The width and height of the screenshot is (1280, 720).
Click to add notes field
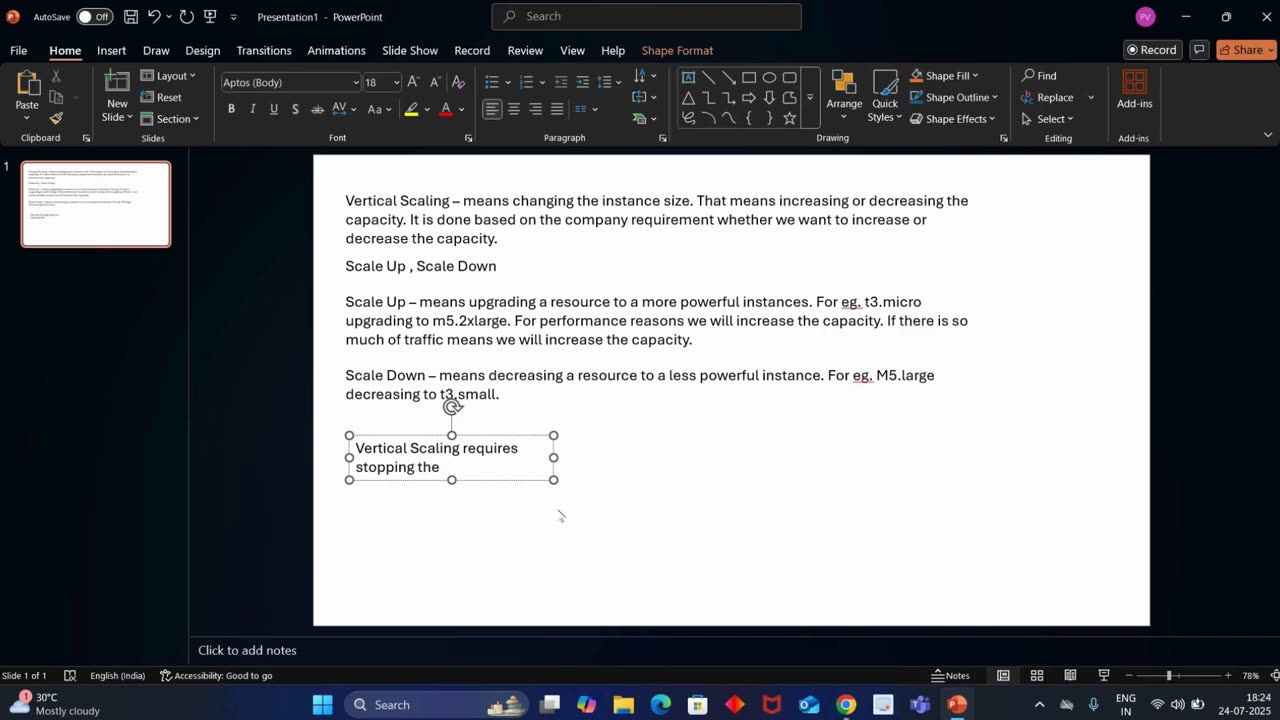pyautogui.click(x=247, y=650)
